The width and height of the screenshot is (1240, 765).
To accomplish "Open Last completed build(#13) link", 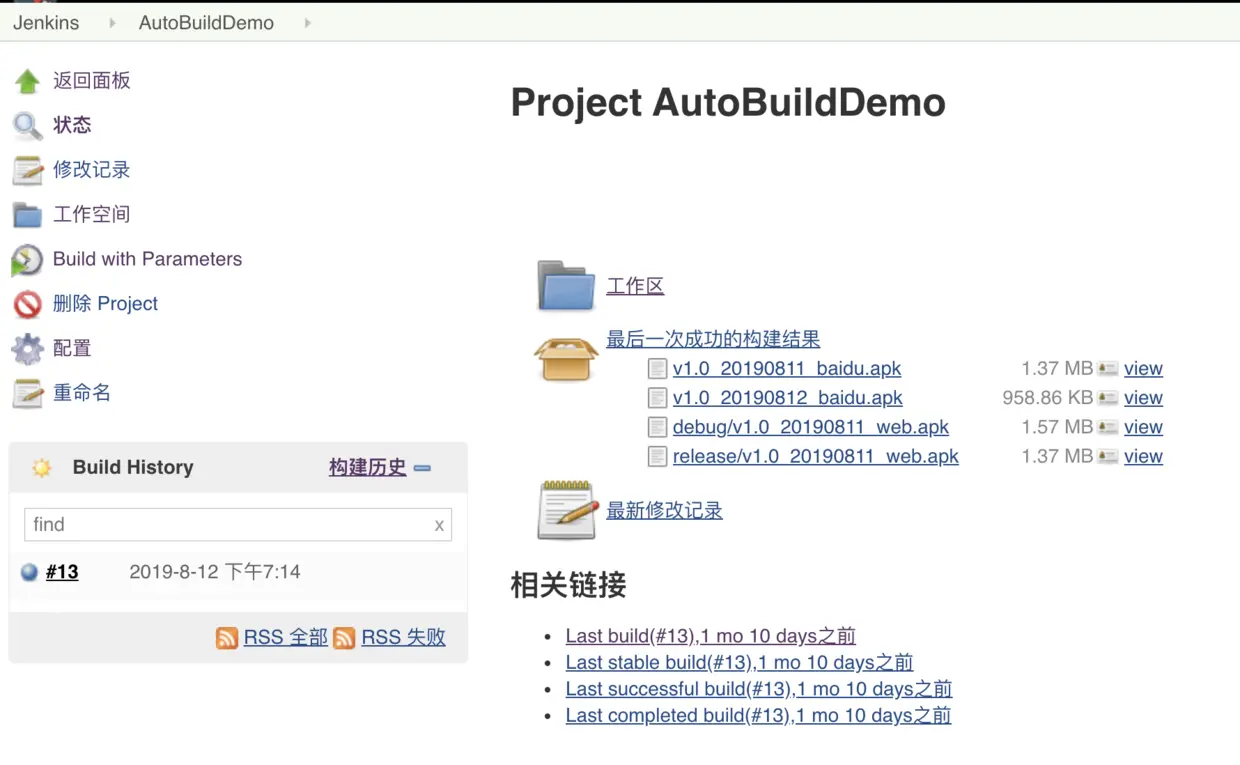I will [x=758, y=715].
